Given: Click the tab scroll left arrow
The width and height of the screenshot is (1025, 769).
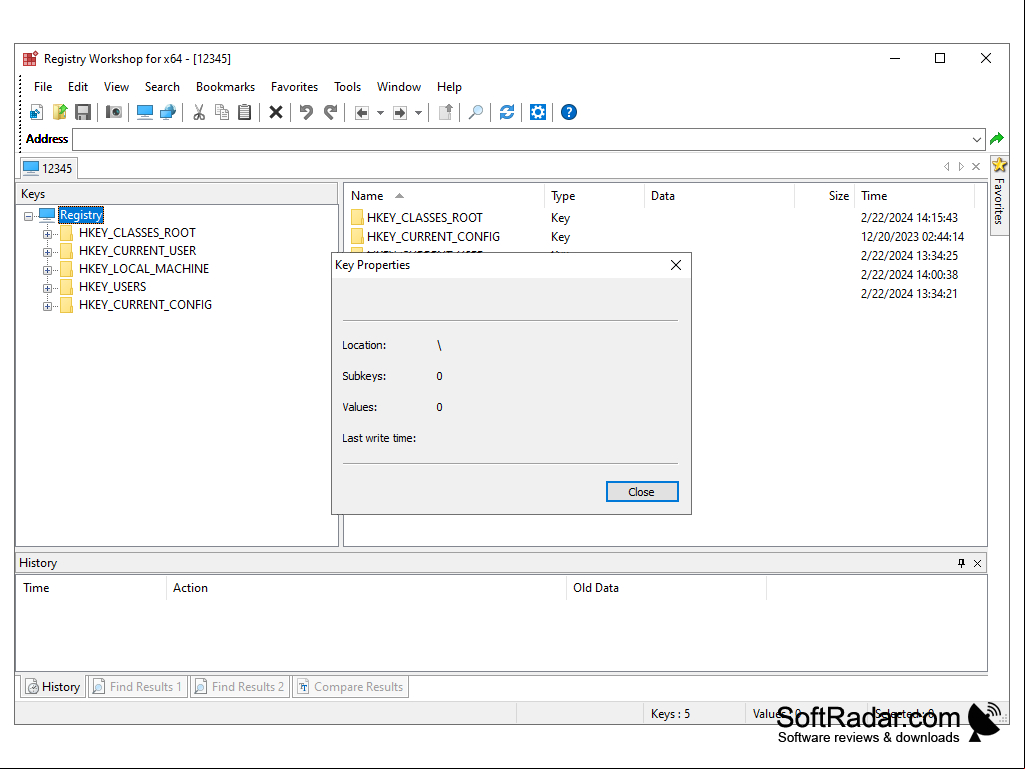Looking at the screenshot, I should [947, 167].
